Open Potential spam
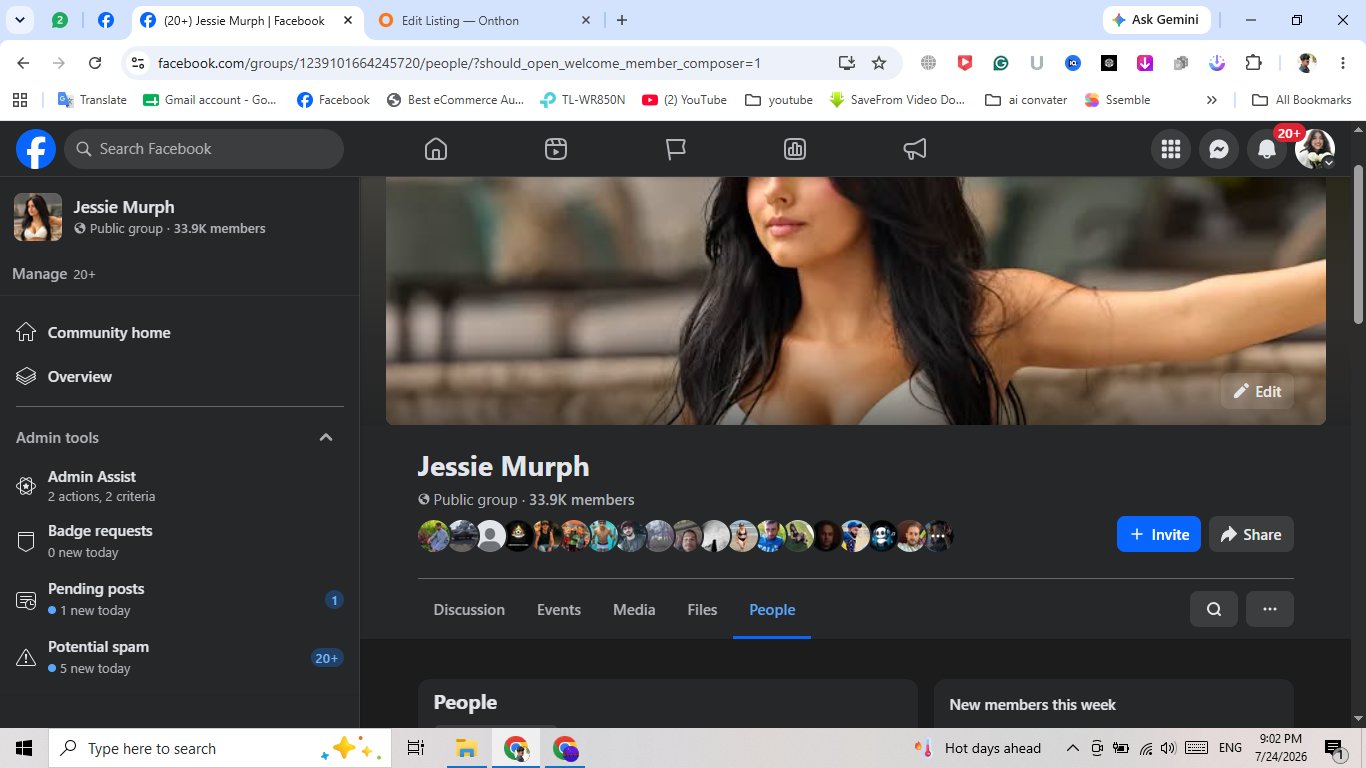 pyautogui.click(x=180, y=657)
